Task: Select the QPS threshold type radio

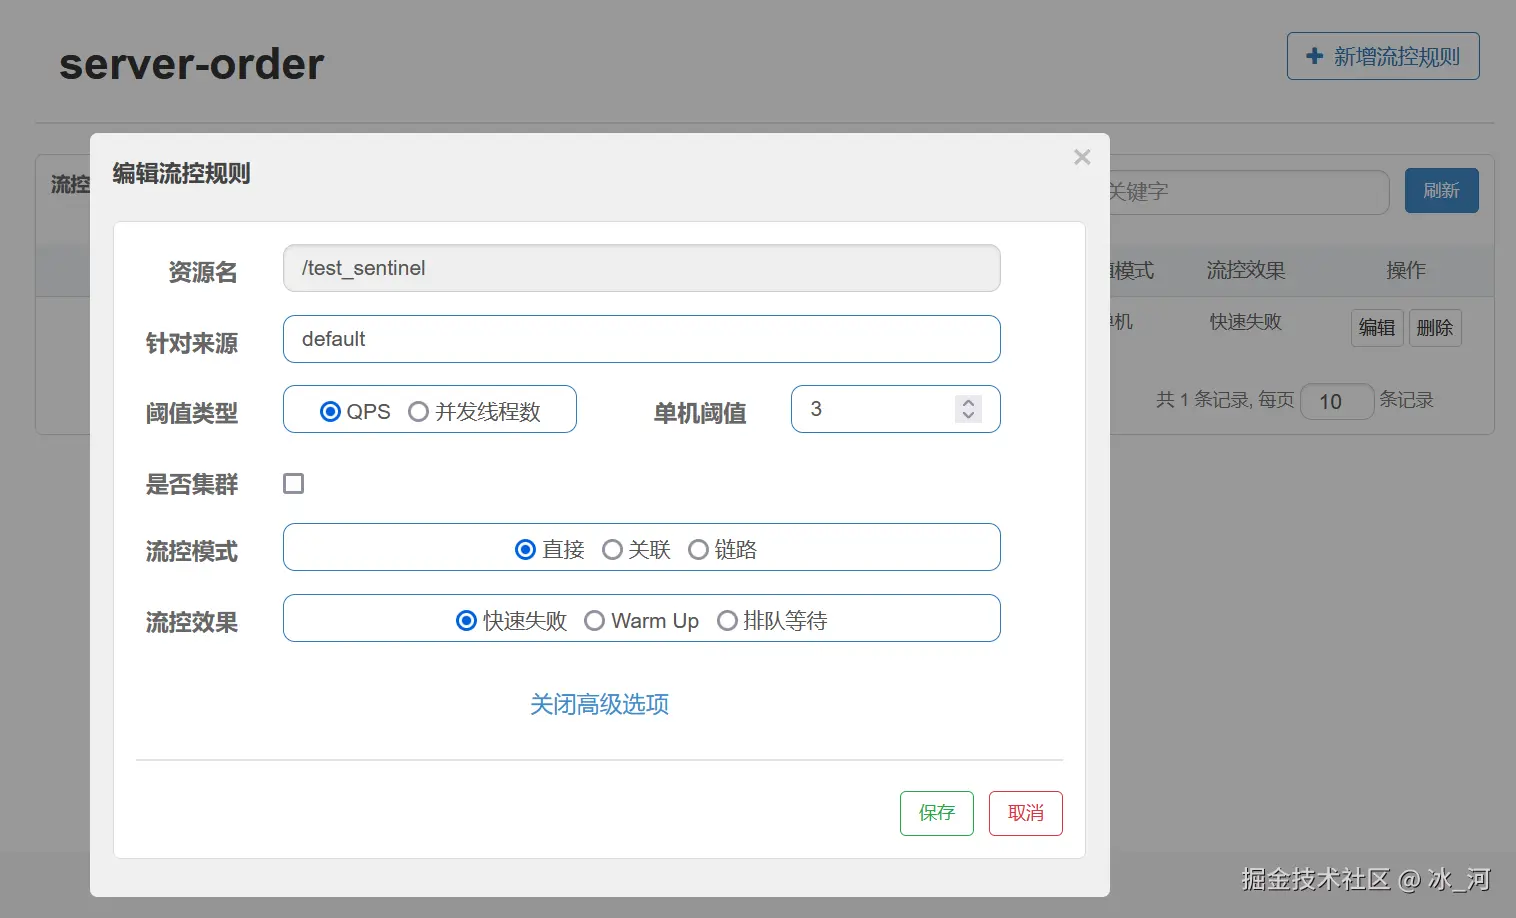Action: (x=330, y=411)
